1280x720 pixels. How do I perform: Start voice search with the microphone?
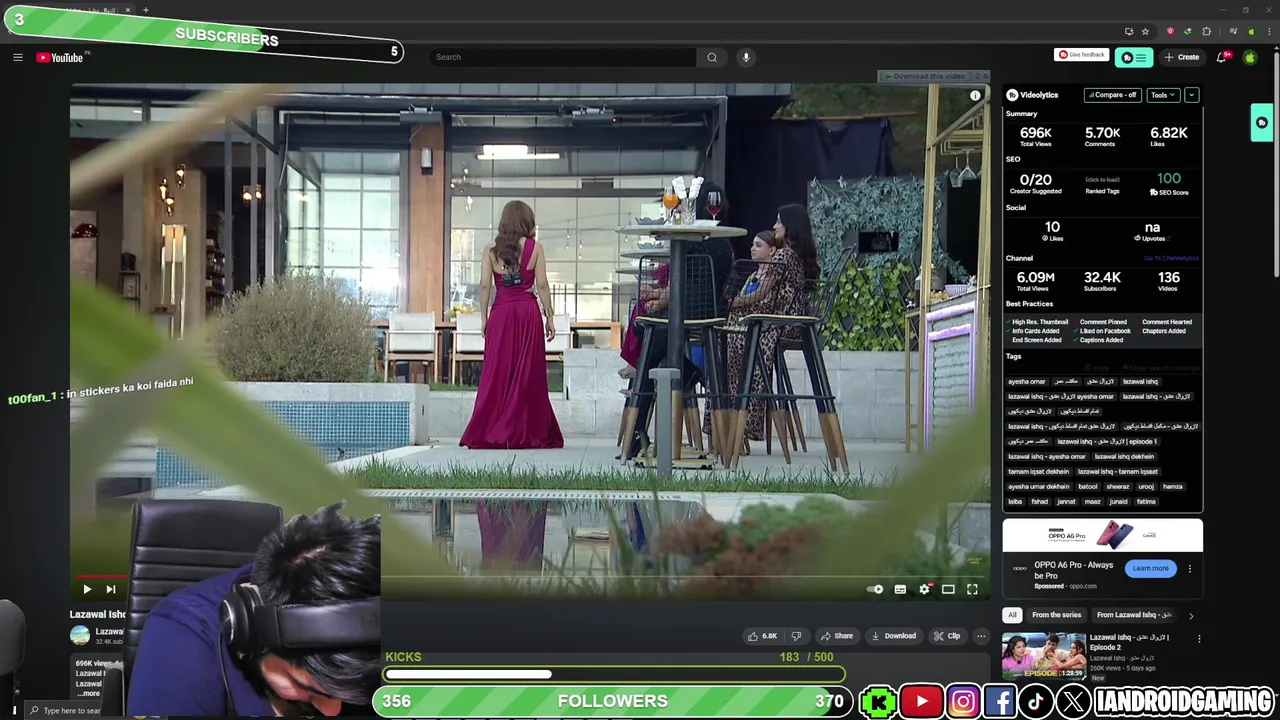[745, 57]
